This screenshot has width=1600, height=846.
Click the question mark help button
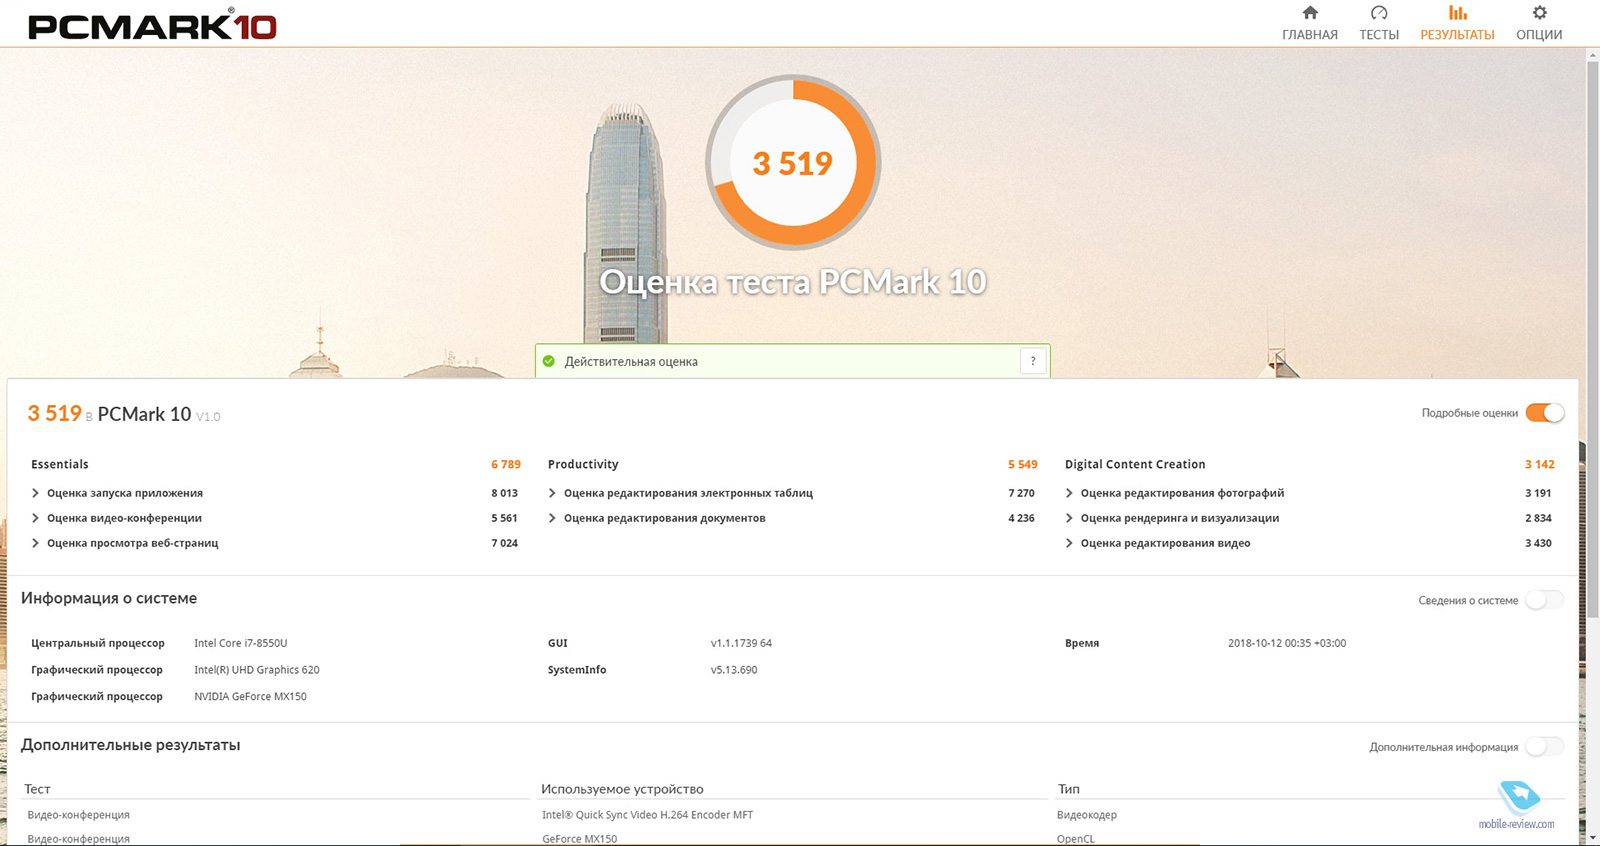coord(1033,361)
